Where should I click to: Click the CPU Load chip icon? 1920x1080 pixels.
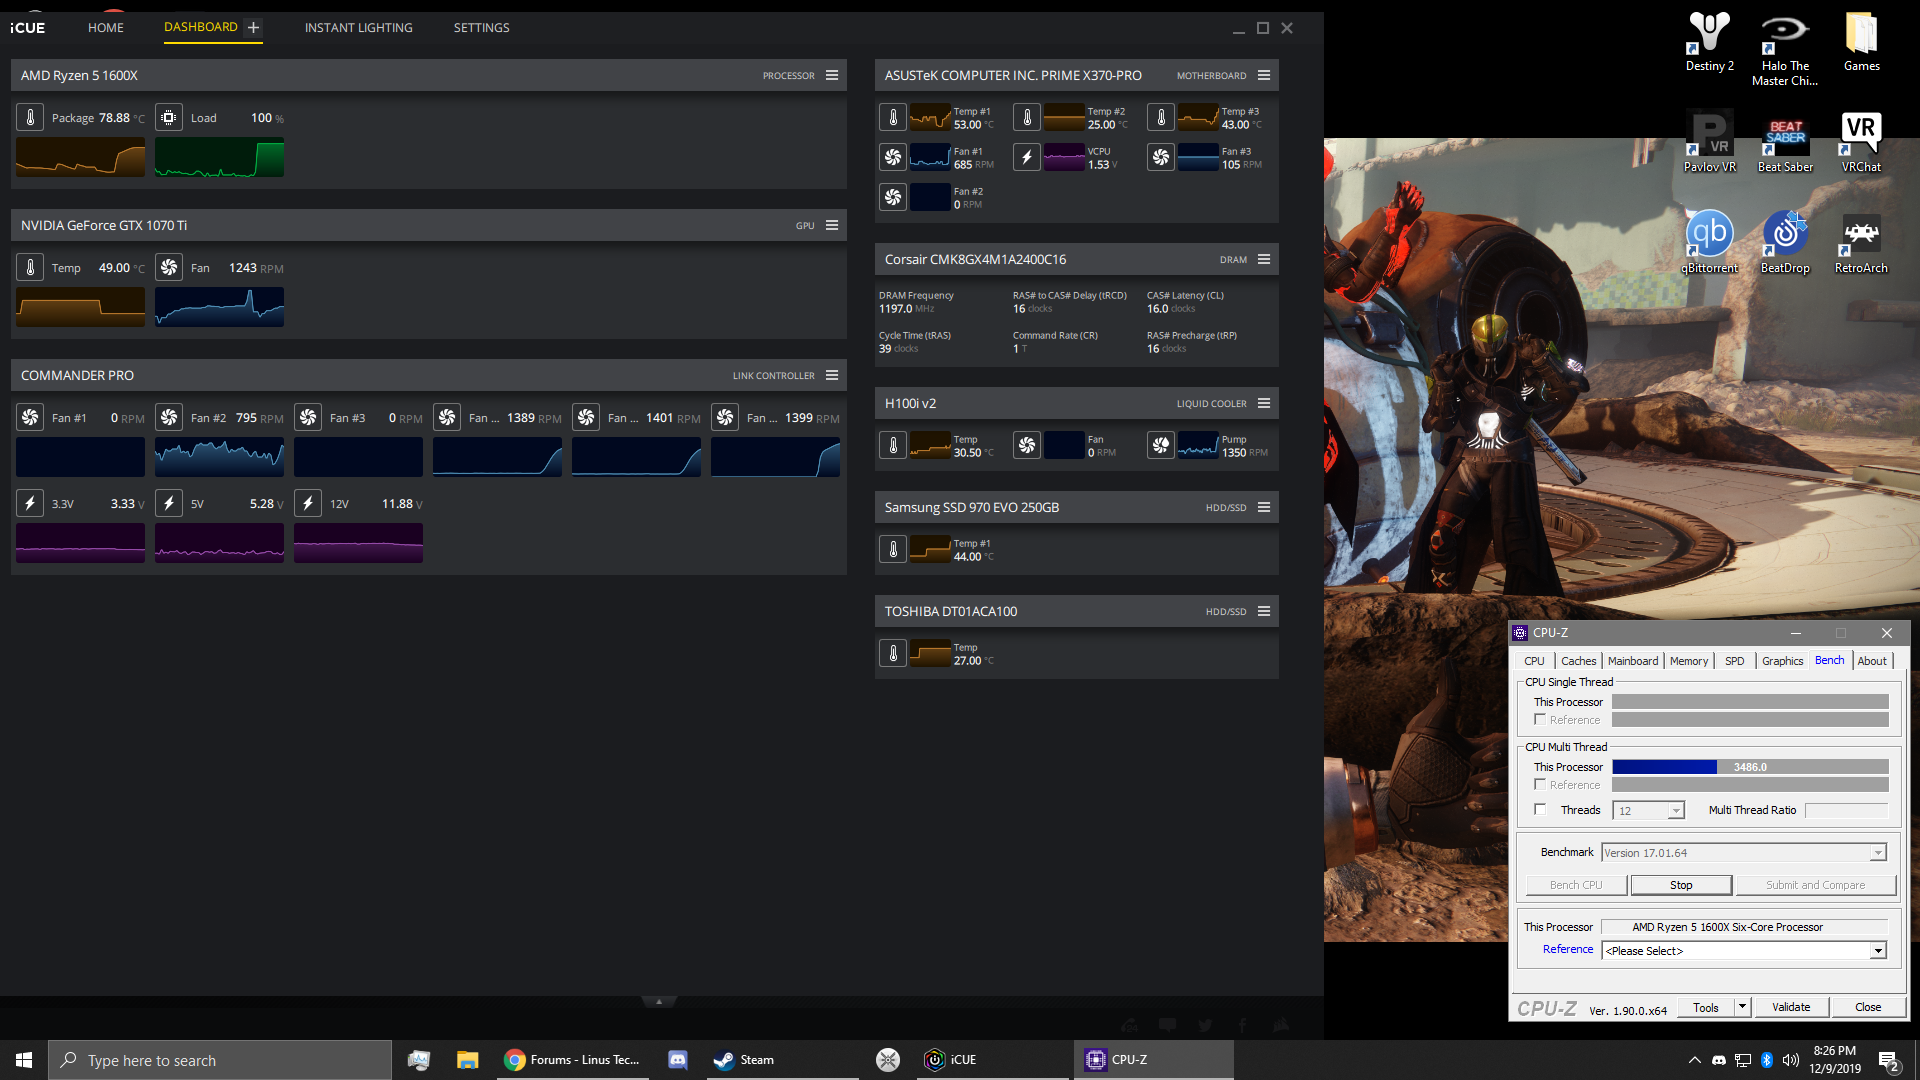169,118
